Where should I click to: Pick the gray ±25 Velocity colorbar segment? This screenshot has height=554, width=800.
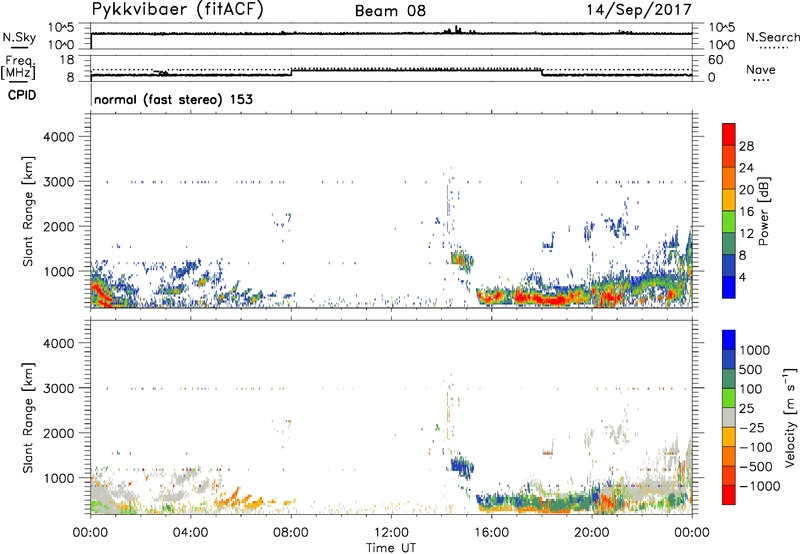[x=729, y=417]
